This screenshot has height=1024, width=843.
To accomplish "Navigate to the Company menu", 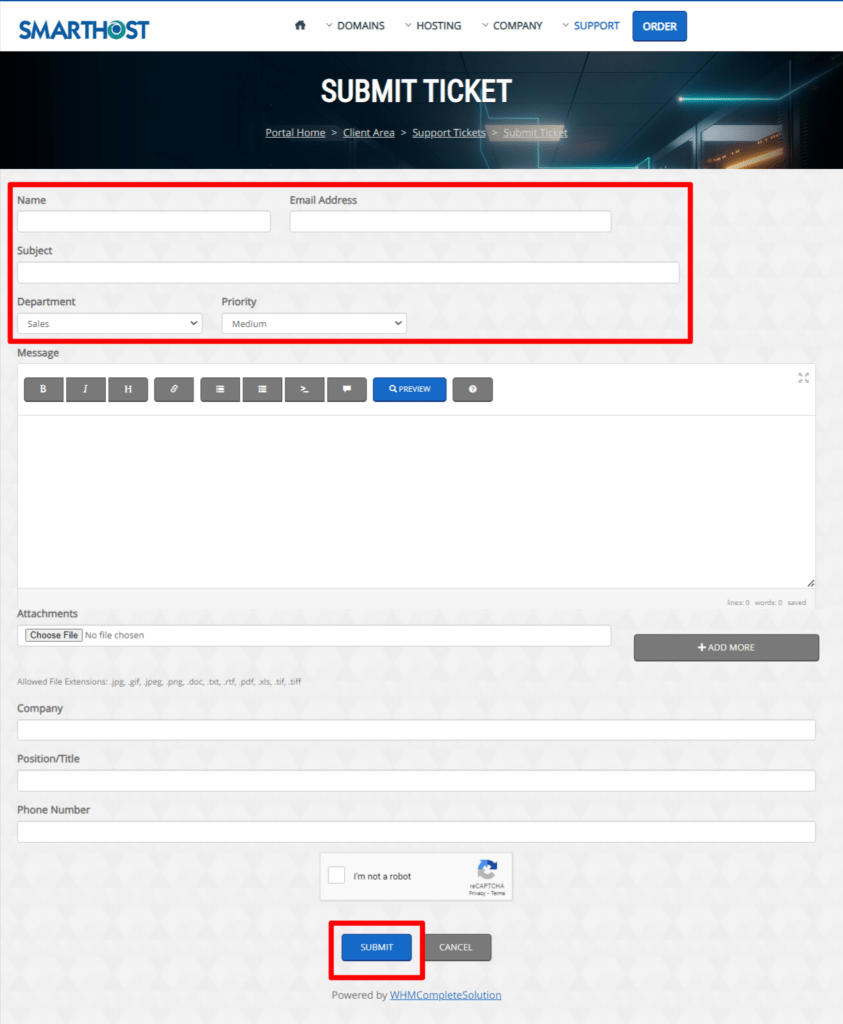I will (x=518, y=25).
